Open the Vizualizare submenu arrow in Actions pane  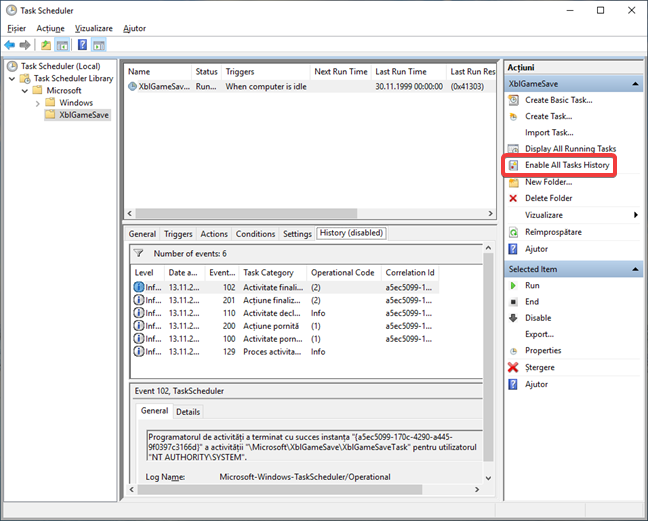click(x=636, y=215)
